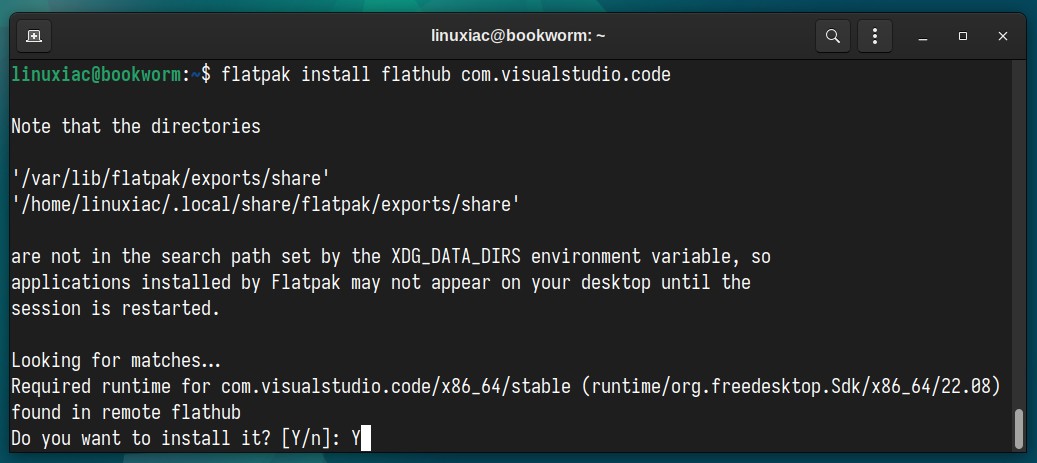Minimize the terminal window
The height and width of the screenshot is (463, 1037).
923,36
